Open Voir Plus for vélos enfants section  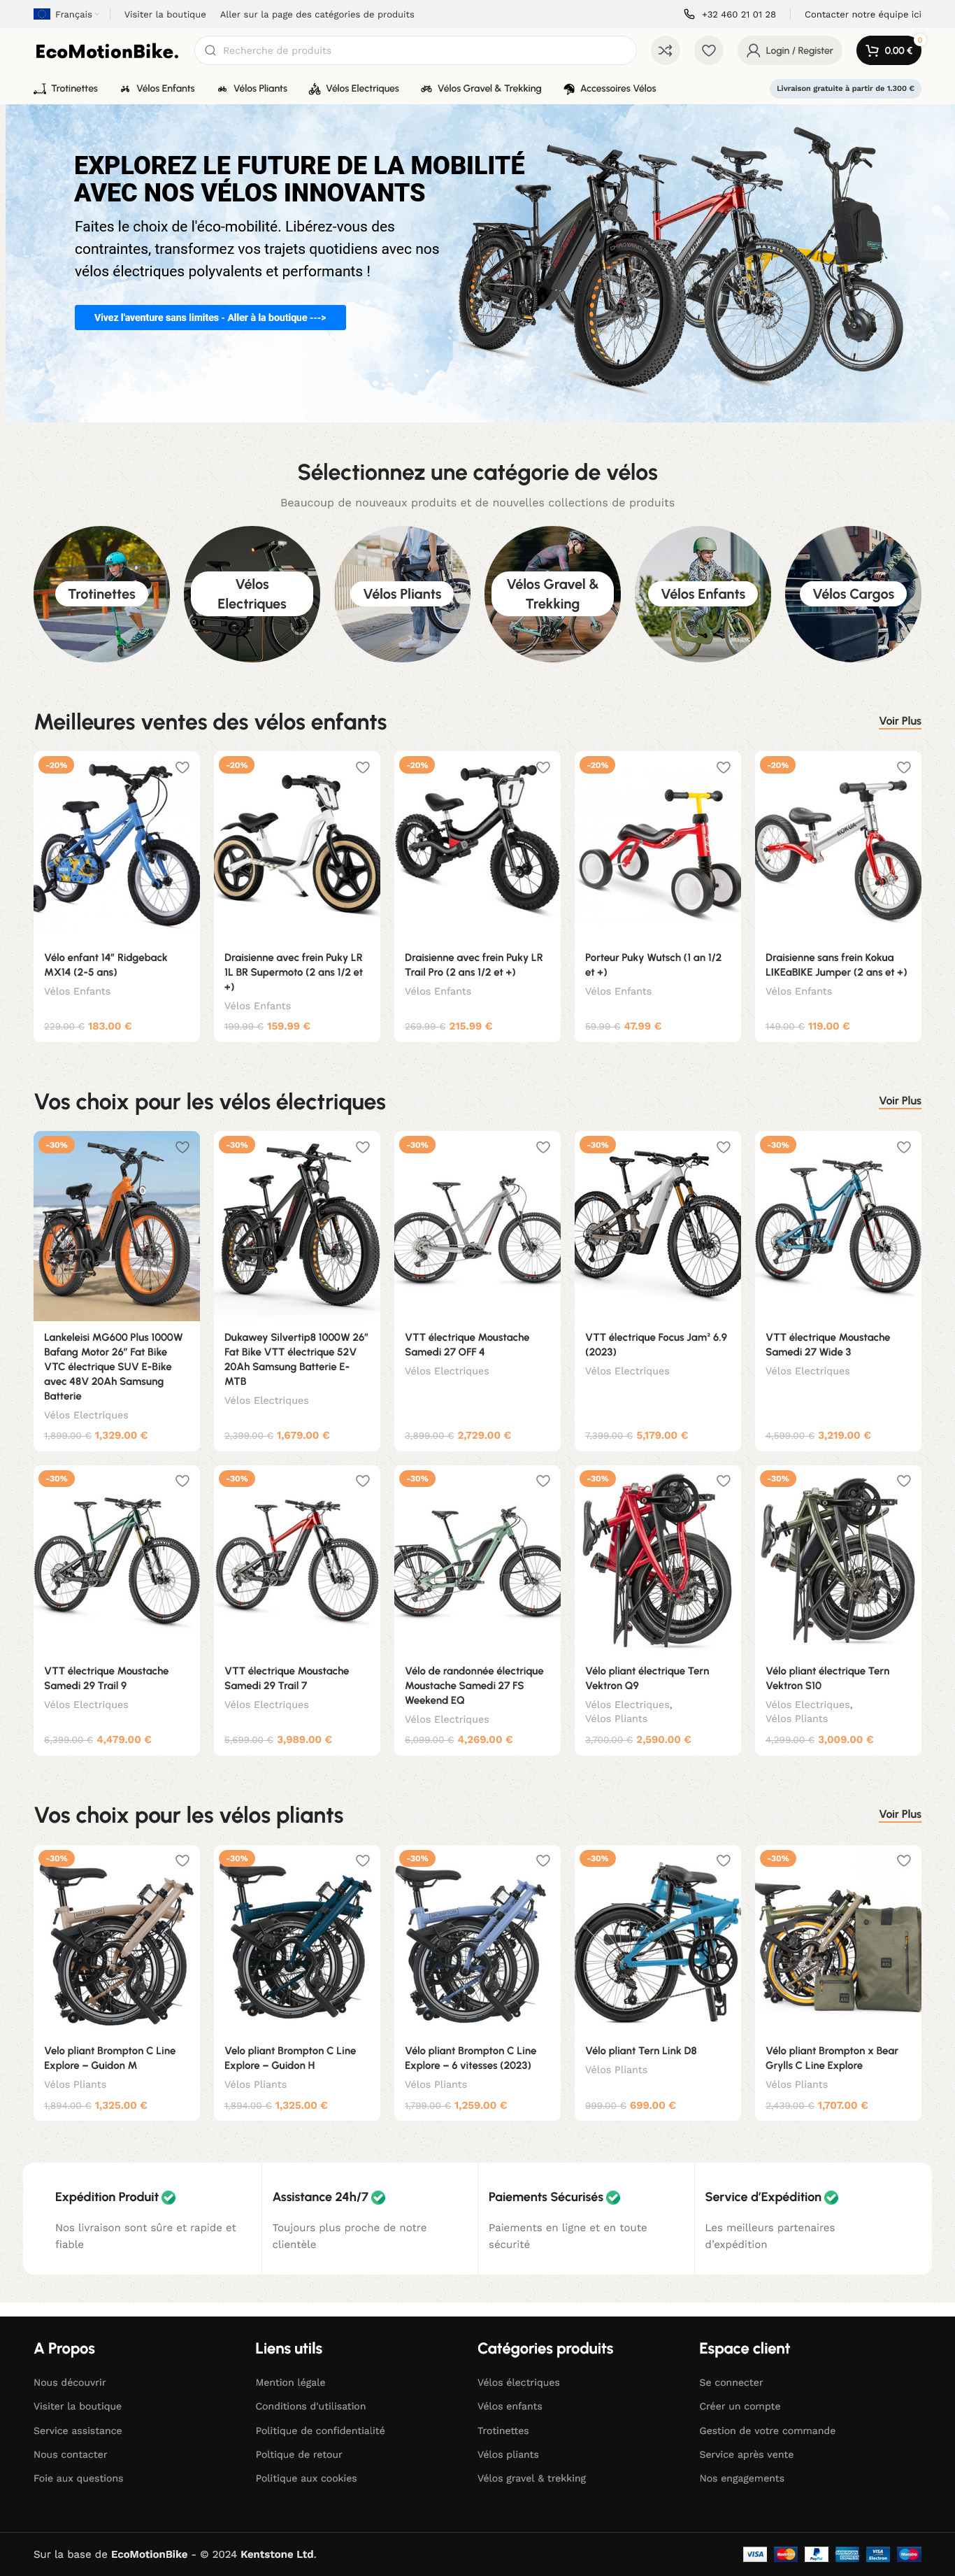point(900,721)
